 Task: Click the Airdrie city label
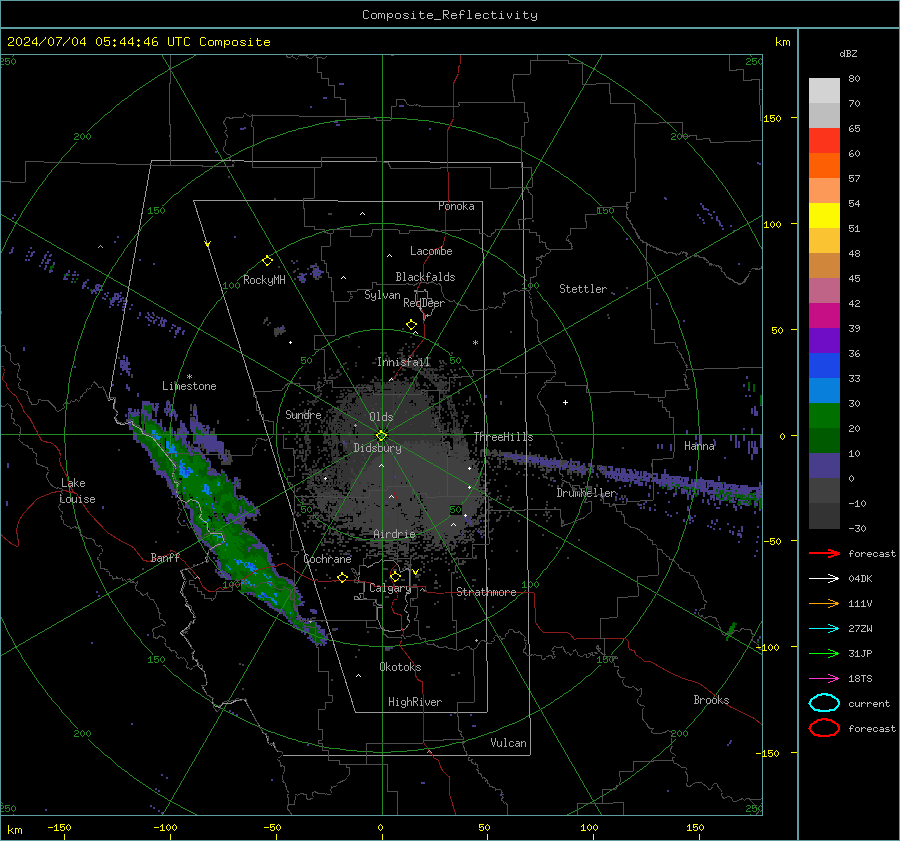(394, 534)
